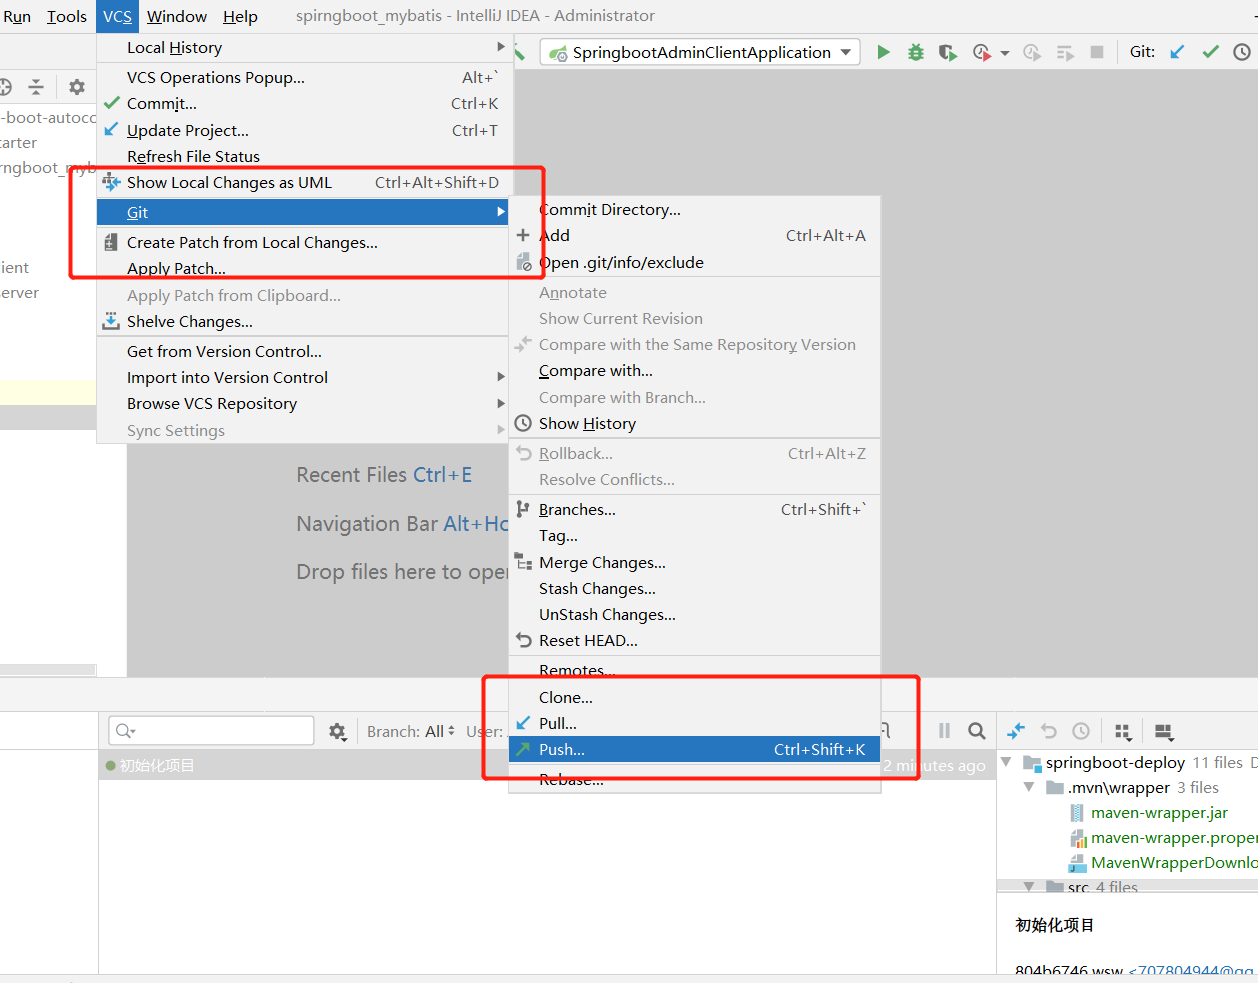
Task: Choose Stash Changes
Action: coord(695,588)
